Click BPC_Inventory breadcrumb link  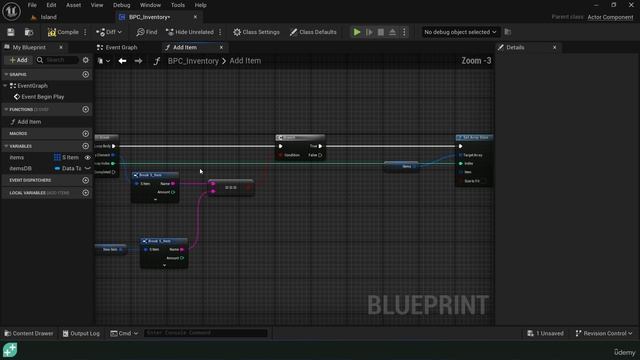tap(193, 61)
